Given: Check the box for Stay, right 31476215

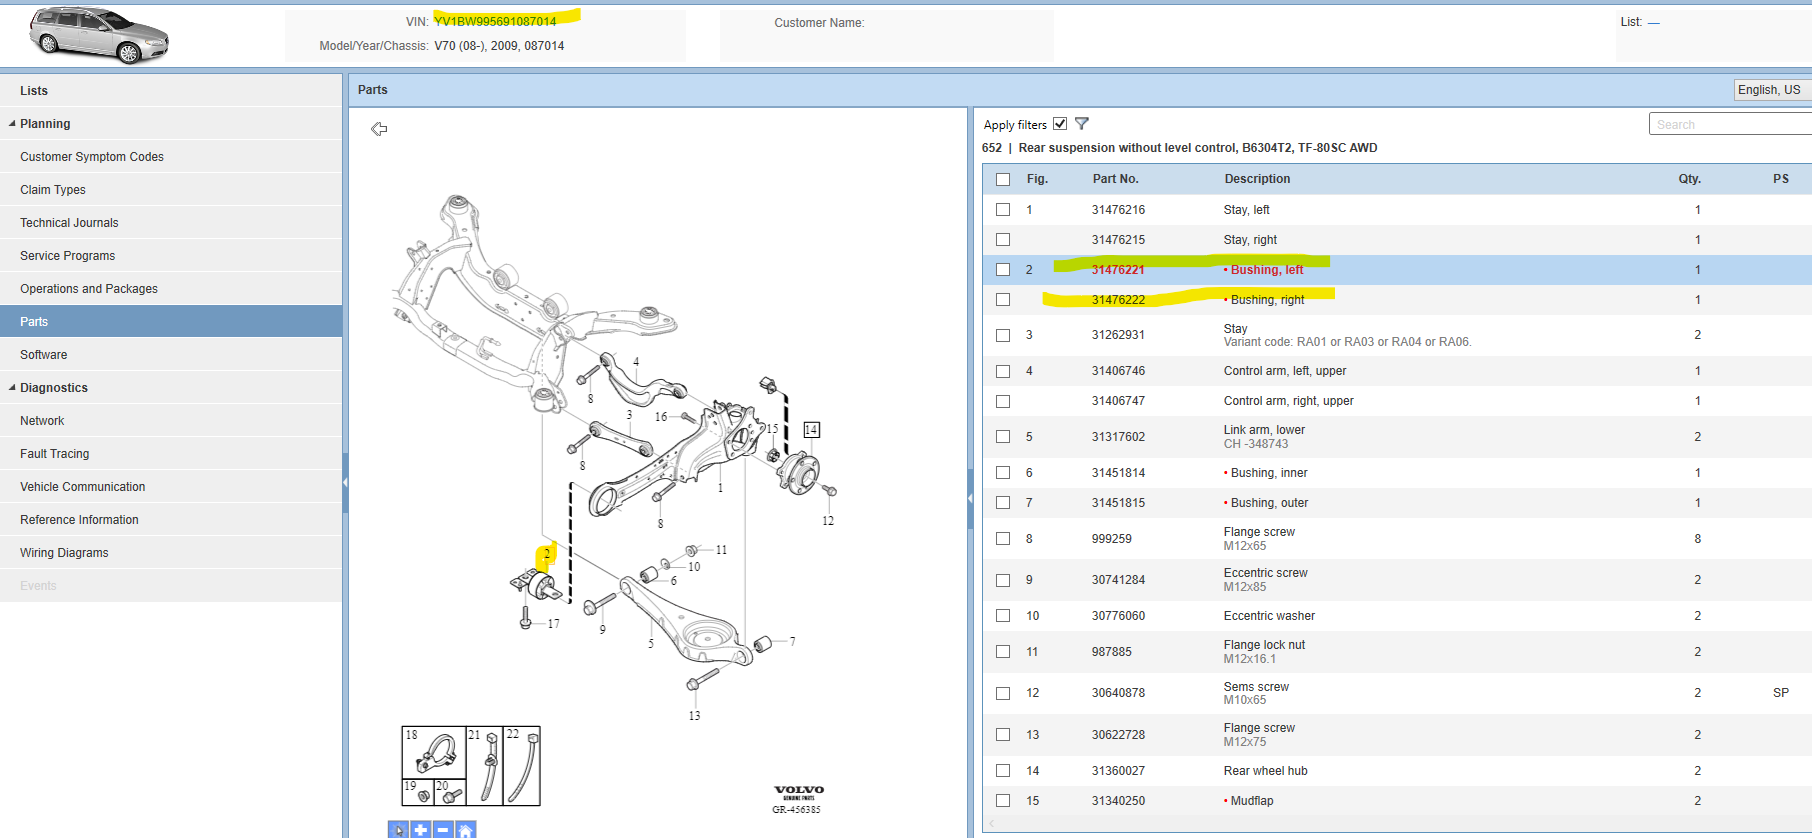Looking at the screenshot, I should [1003, 240].
